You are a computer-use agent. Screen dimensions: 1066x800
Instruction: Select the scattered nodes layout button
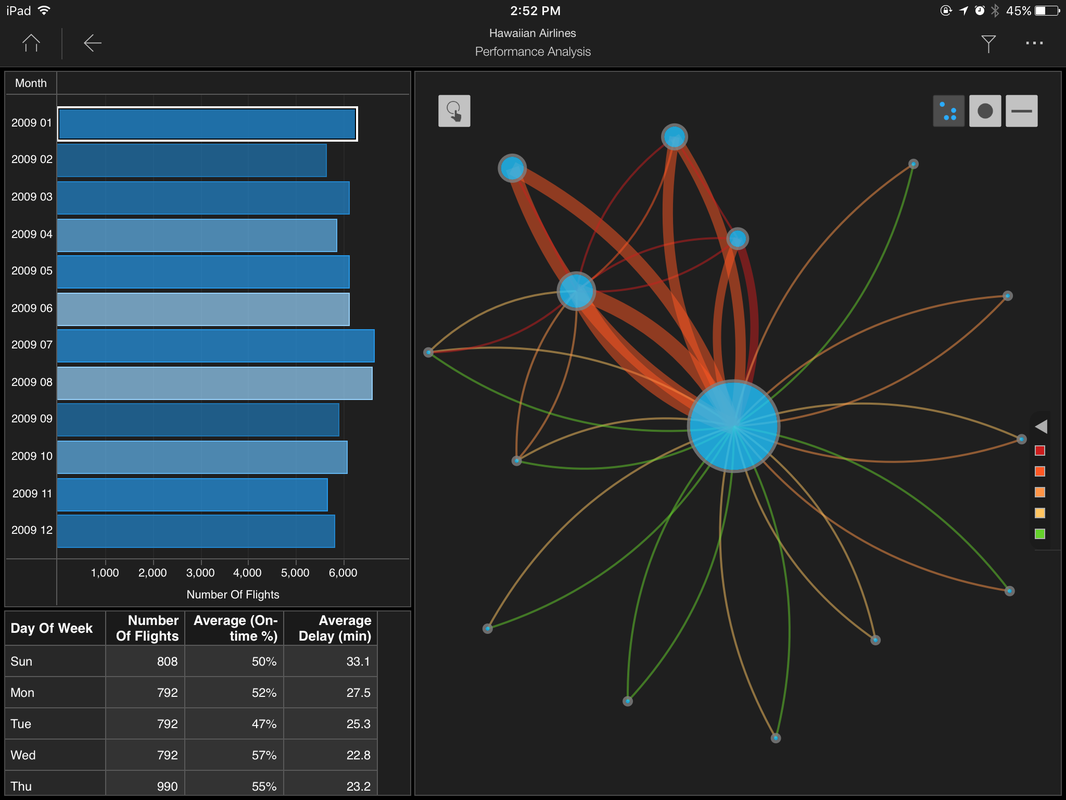coord(948,111)
